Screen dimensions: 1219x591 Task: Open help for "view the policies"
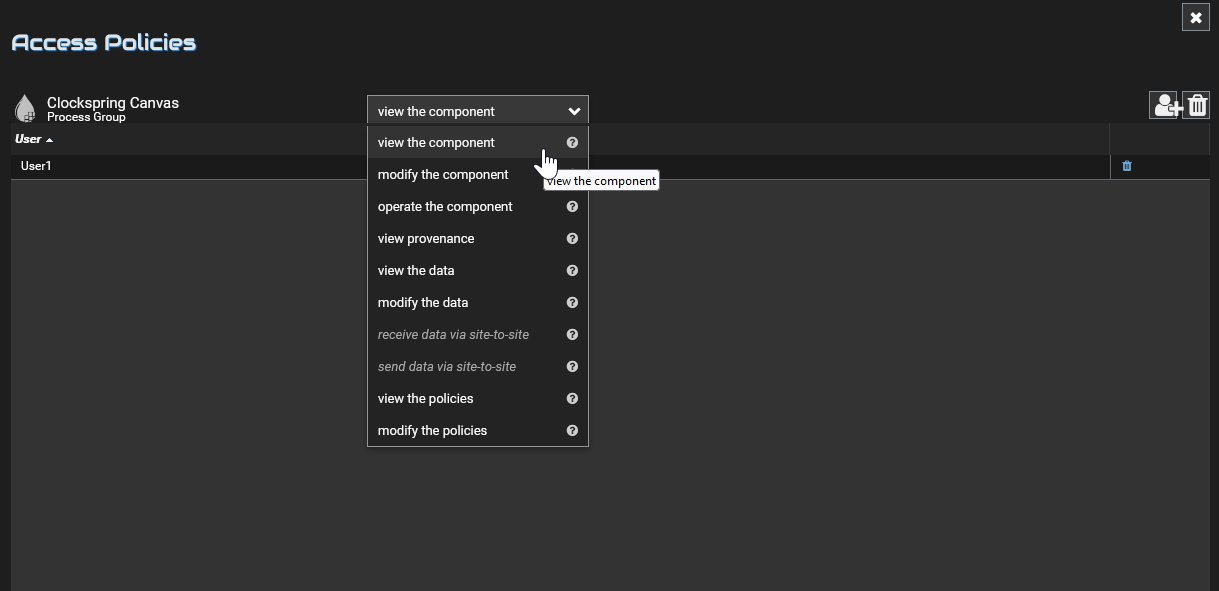tap(572, 398)
